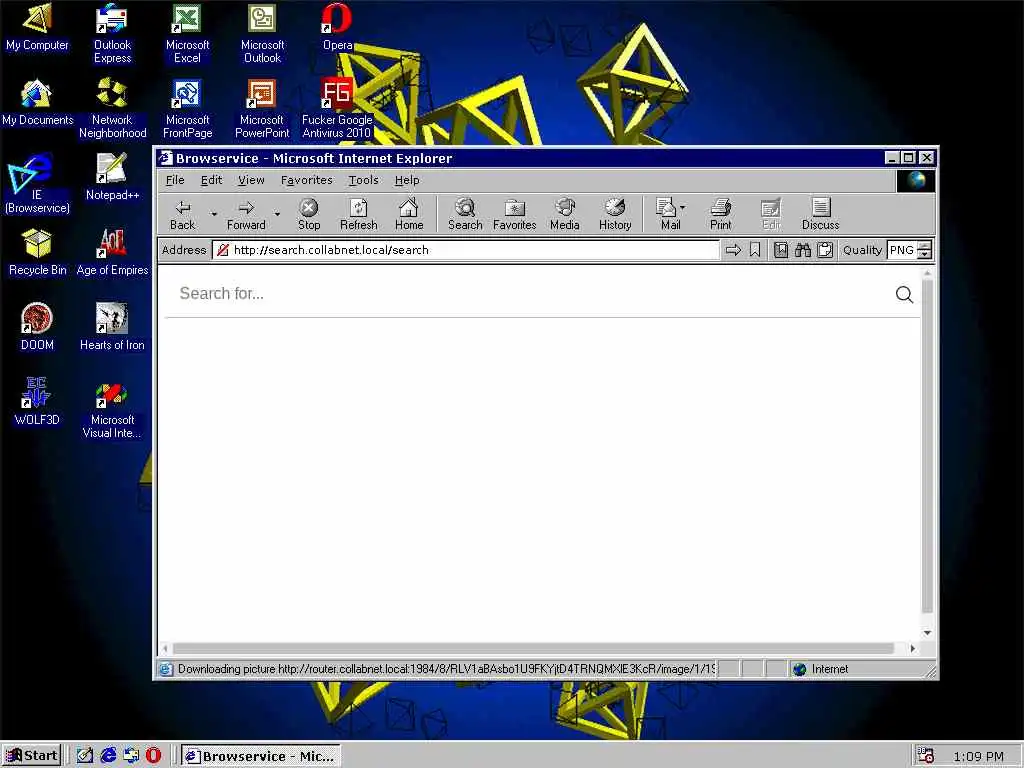Click the Quality PNG value field
The width and height of the screenshot is (1024, 768).
tap(903, 250)
